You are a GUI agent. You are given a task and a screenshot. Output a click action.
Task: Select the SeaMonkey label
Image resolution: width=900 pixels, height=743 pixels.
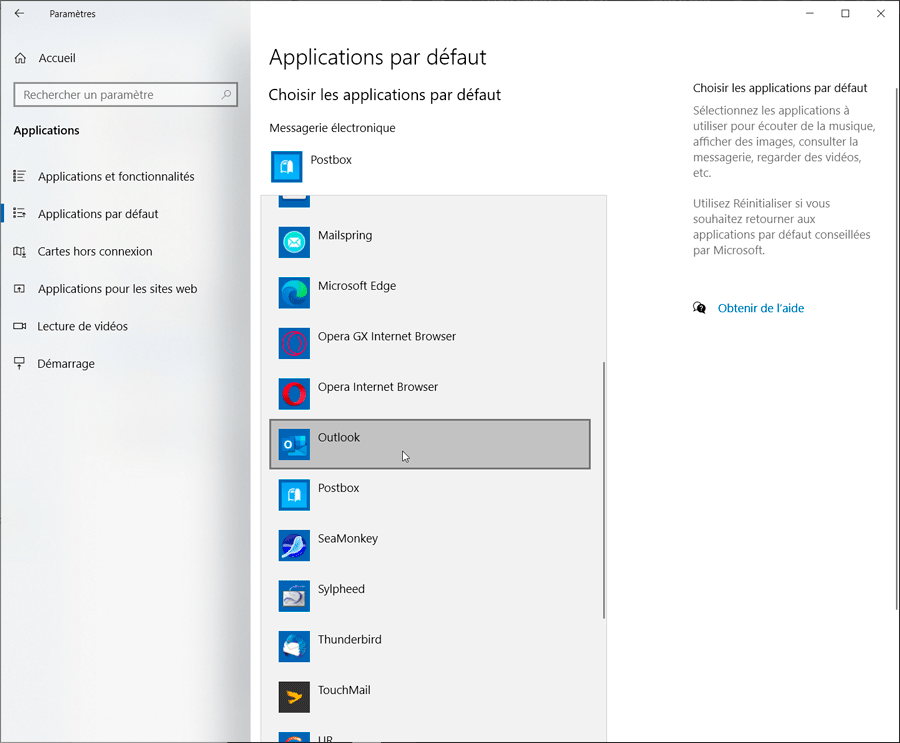point(348,538)
